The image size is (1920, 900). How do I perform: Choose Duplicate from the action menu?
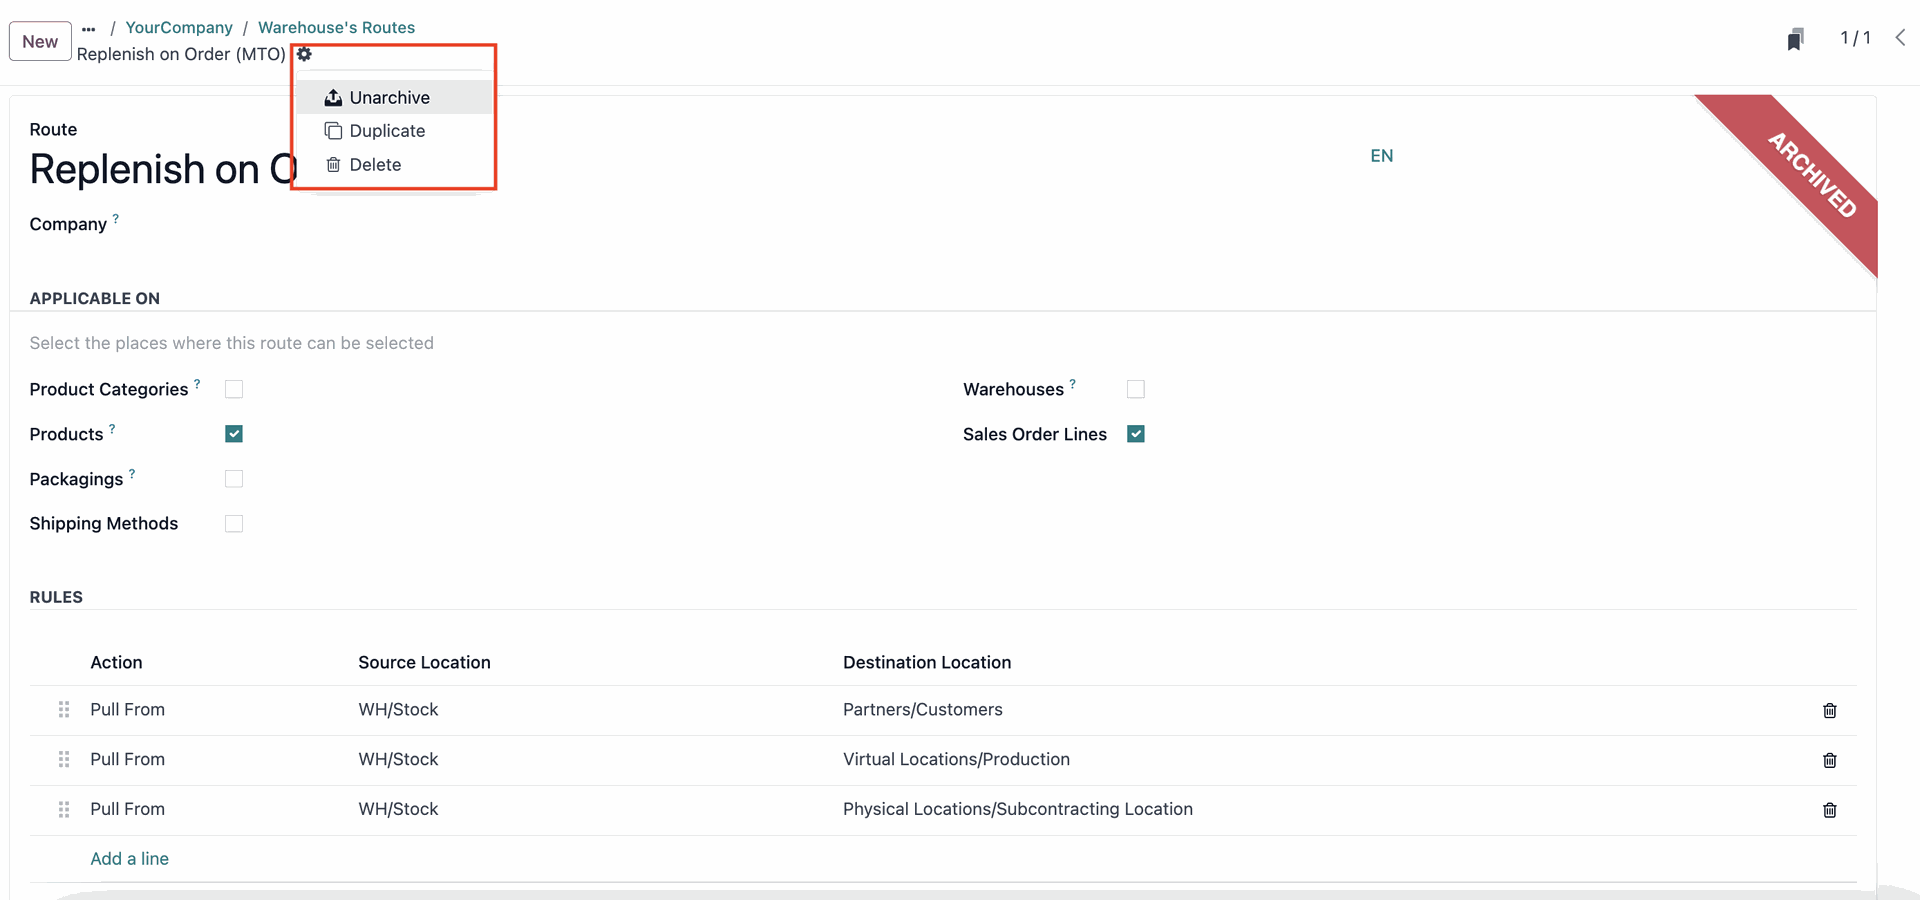pos(387,130)
